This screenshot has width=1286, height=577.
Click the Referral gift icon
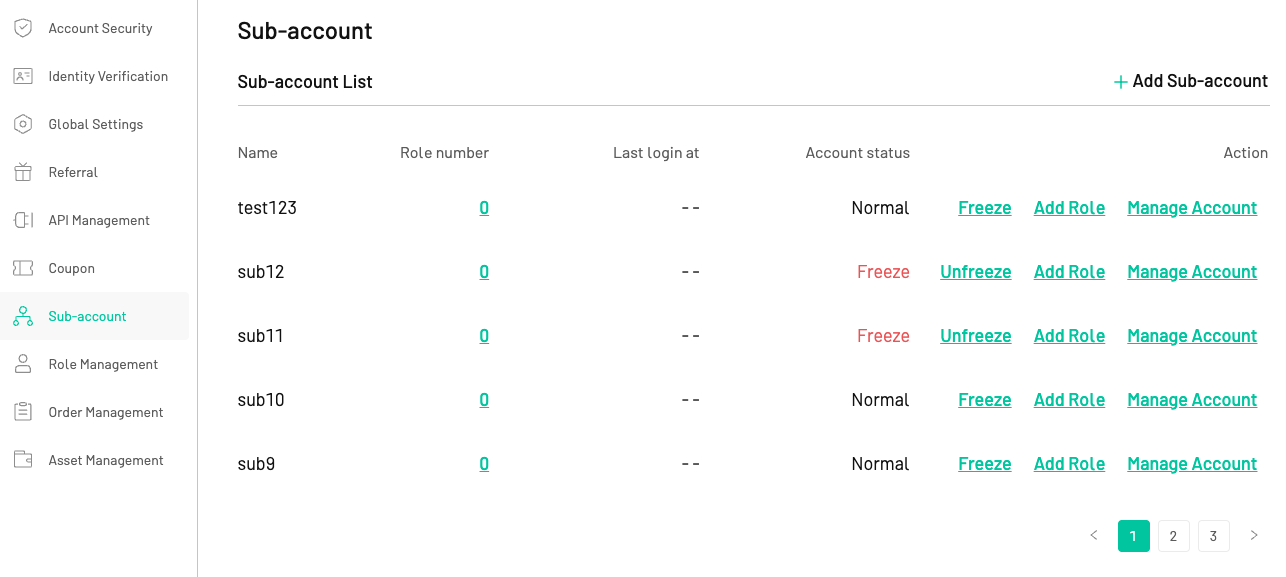[23, 172]
